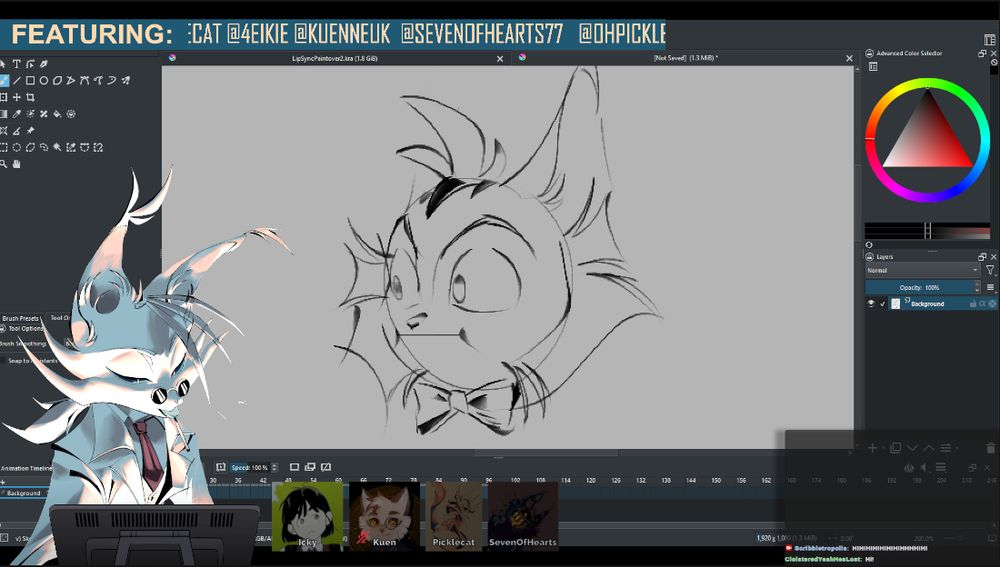Select the Dynamic Brush tool
1000x567 pixels.
tap(112, 80)
